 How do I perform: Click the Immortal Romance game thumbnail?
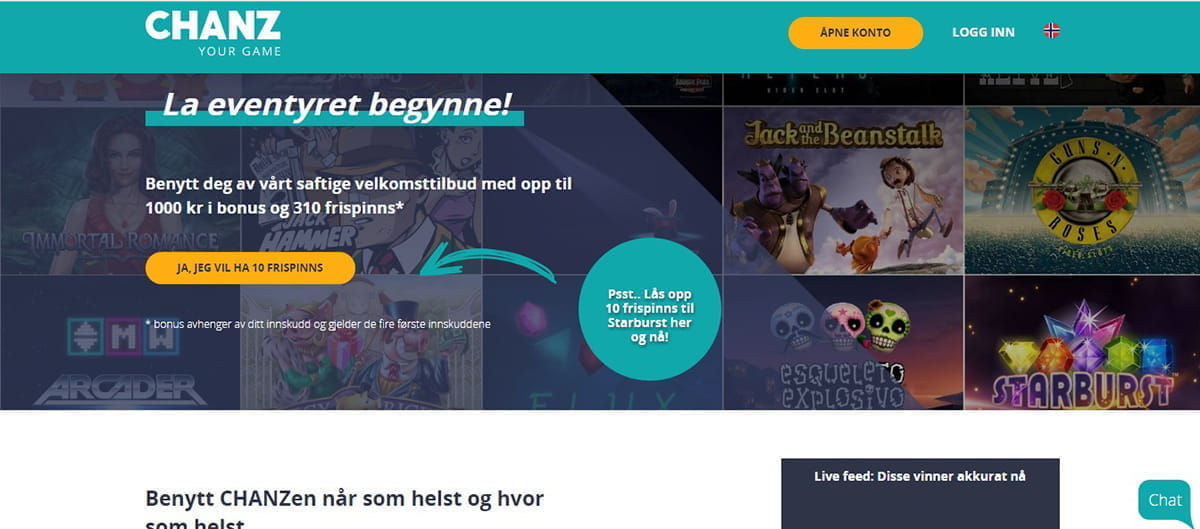tap(120, 190)
